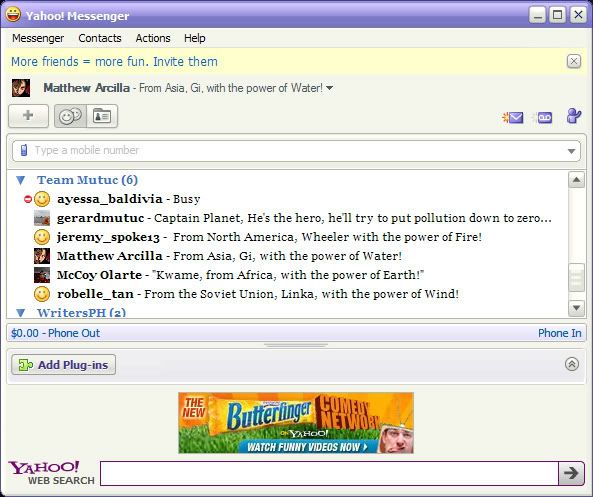The image size is (593, 497).
Task: Dismiss the invite friends banner
Action: coord(574,61)
